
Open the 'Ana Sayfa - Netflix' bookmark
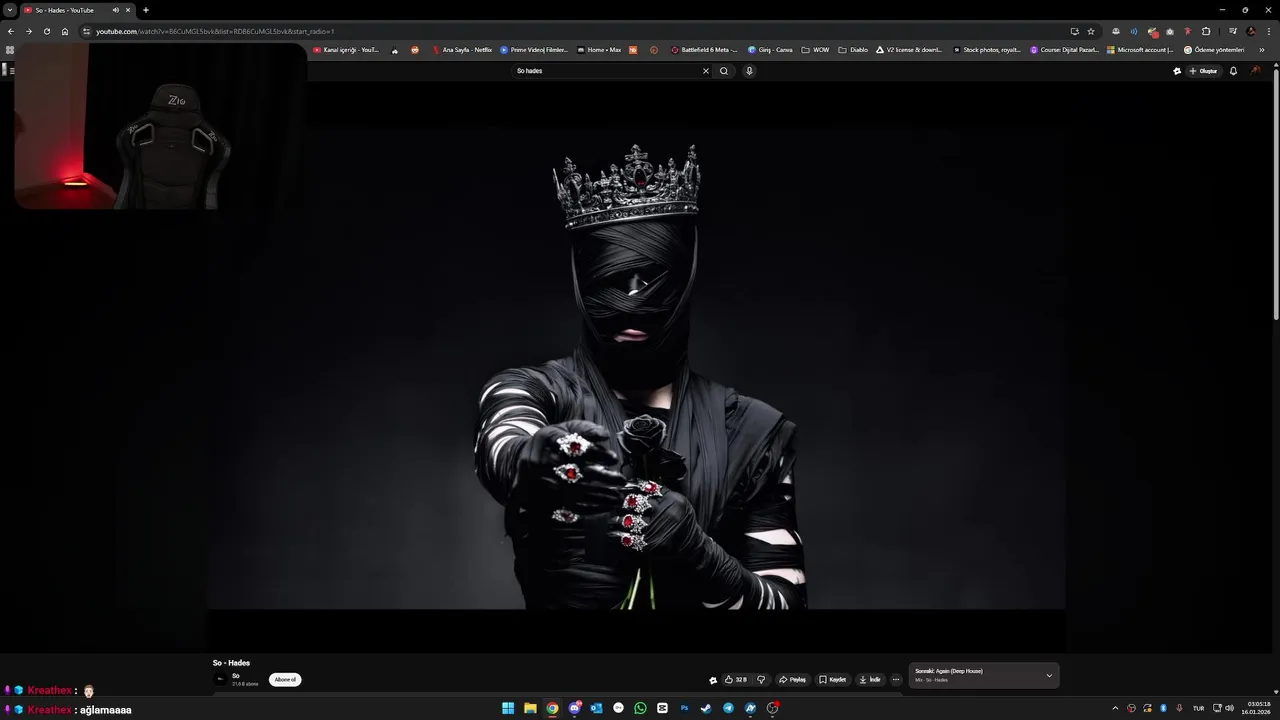tap(461, 50)
